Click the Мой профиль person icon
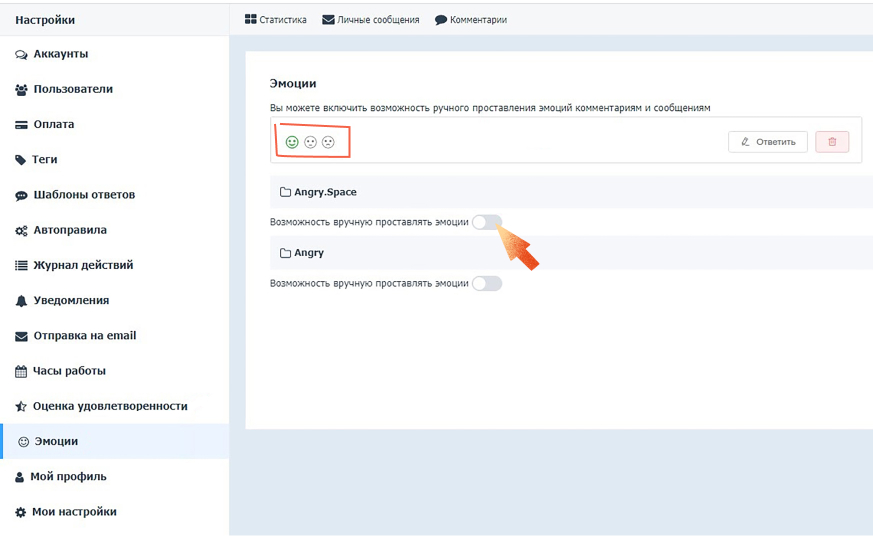Viewport: 873px width, 536px height. (19, 477)
